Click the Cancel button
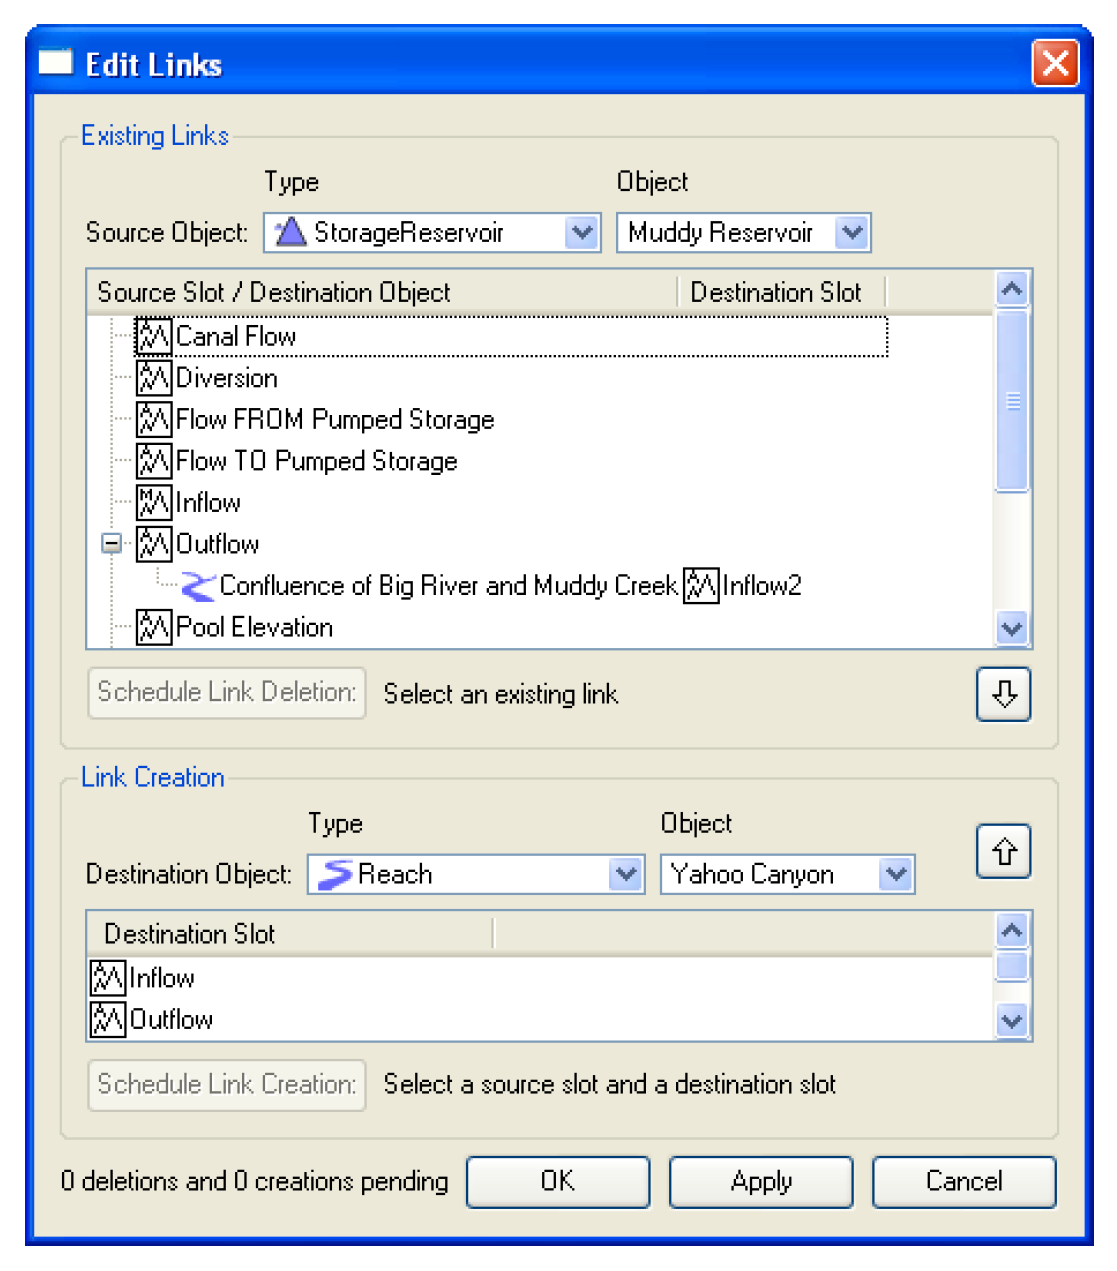Image resolution: width=1117 pixels, height=1271 pixels. pyautogui.click(x=963, y=1181)
